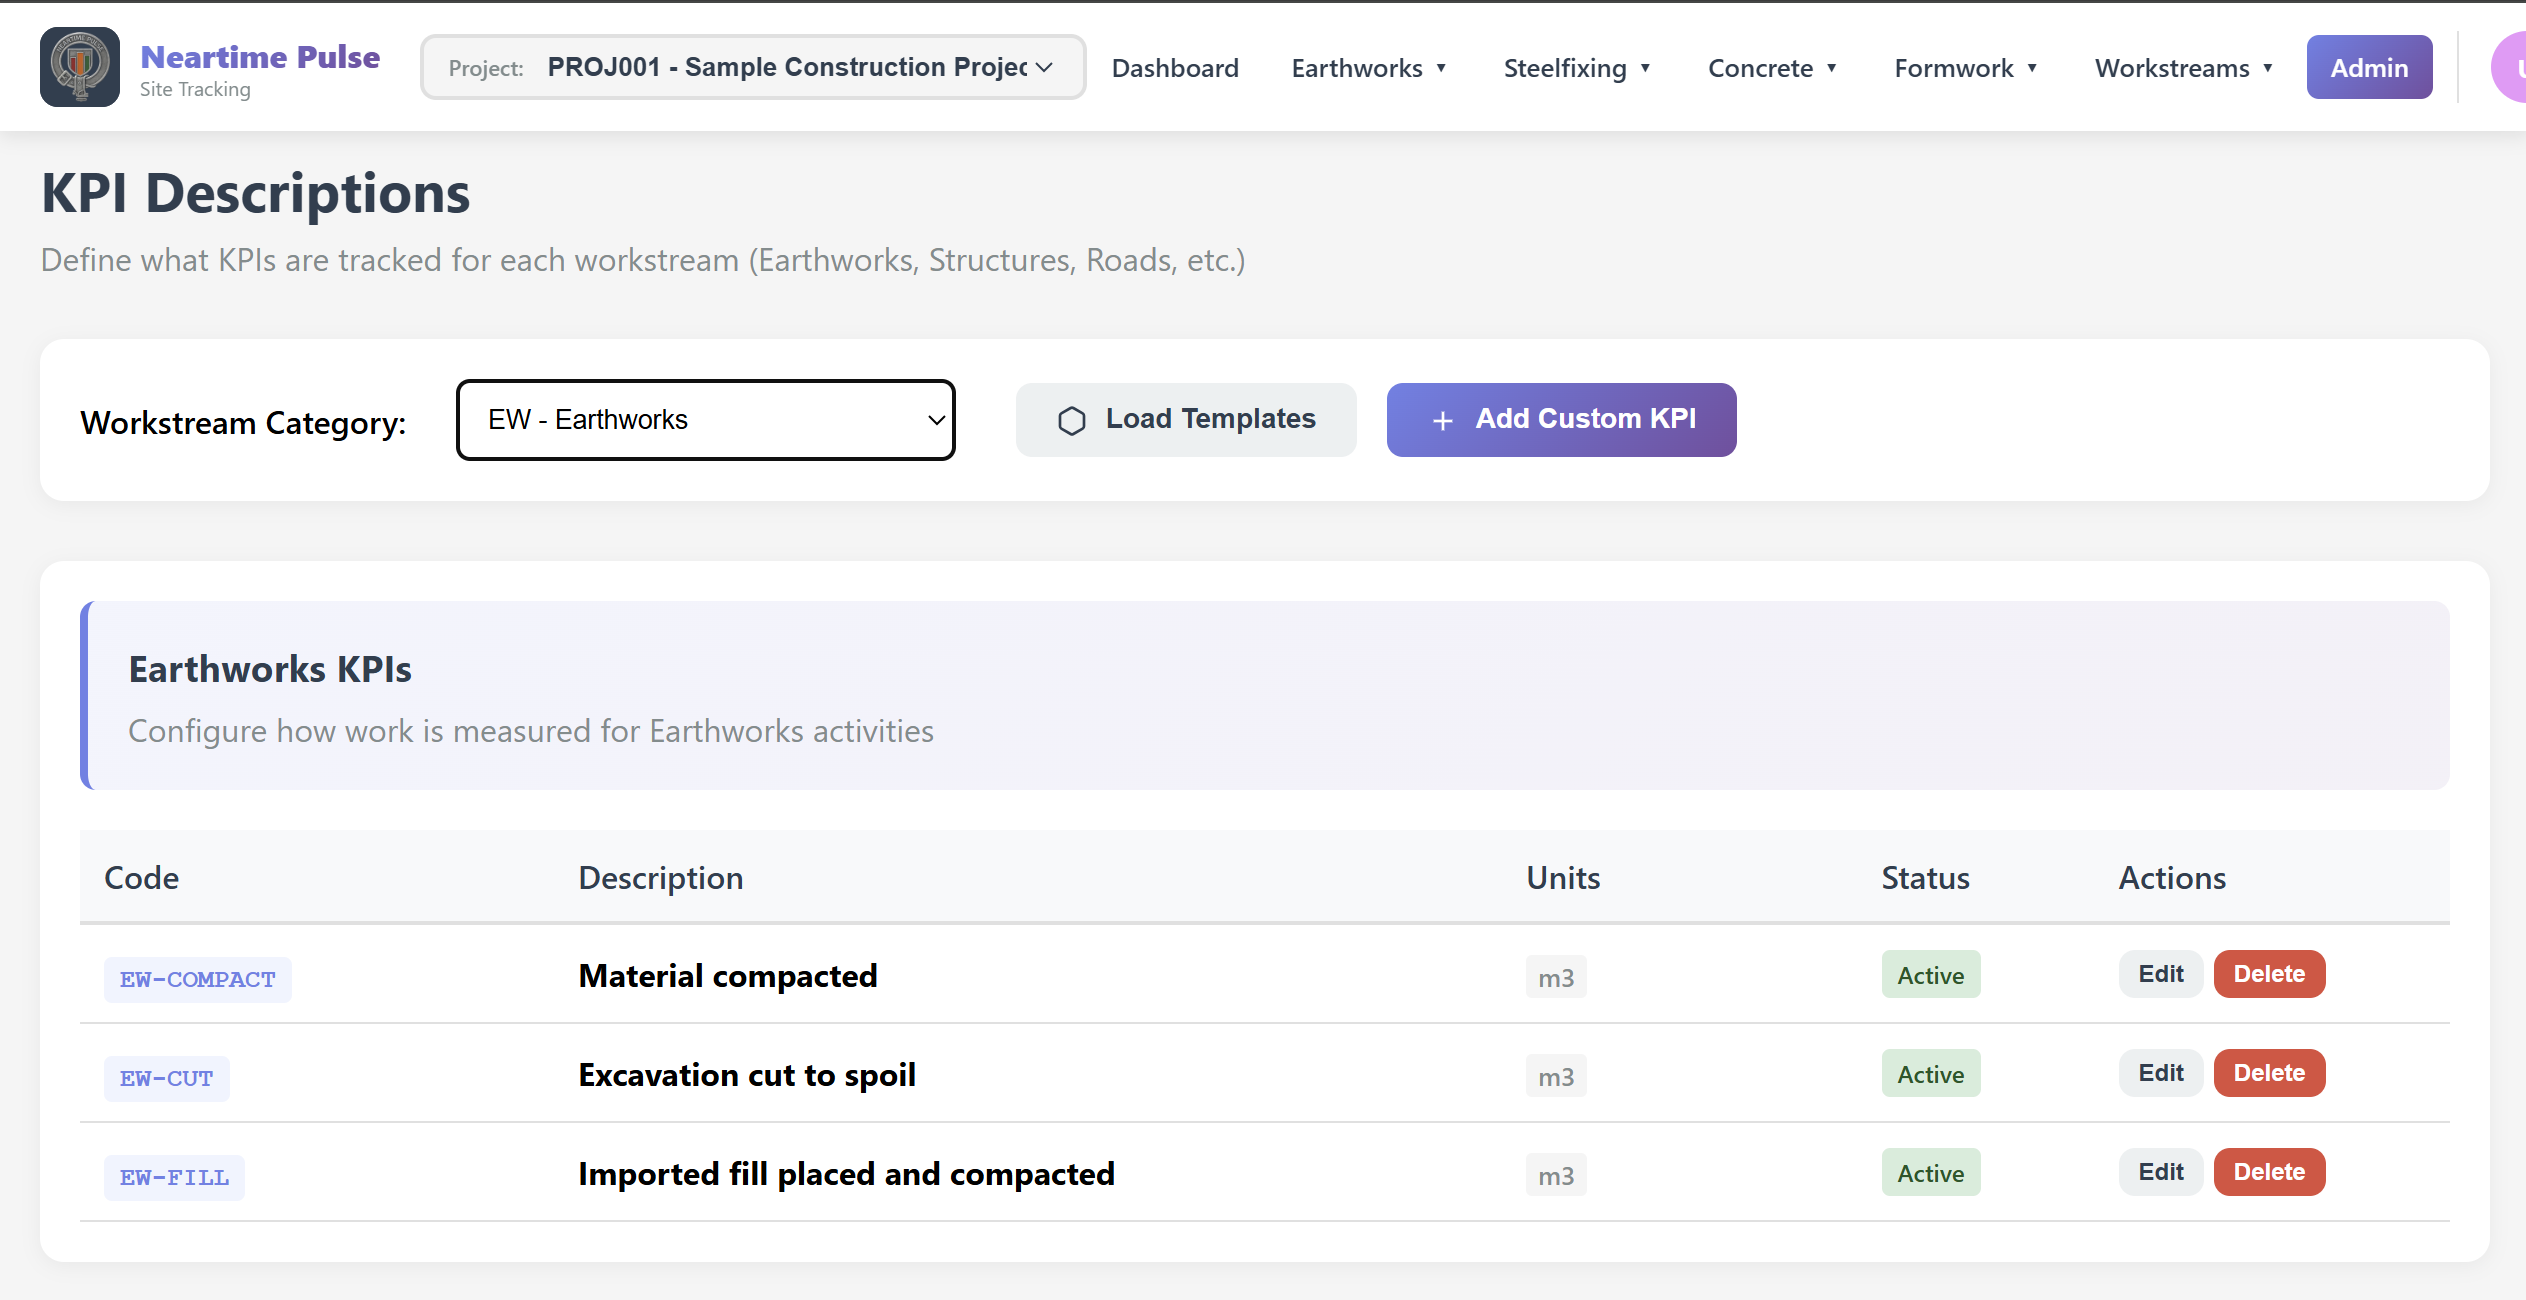Open the Project selector dropdown
The height and width of the screenshot is (1300, 2526).
point(752,67)
